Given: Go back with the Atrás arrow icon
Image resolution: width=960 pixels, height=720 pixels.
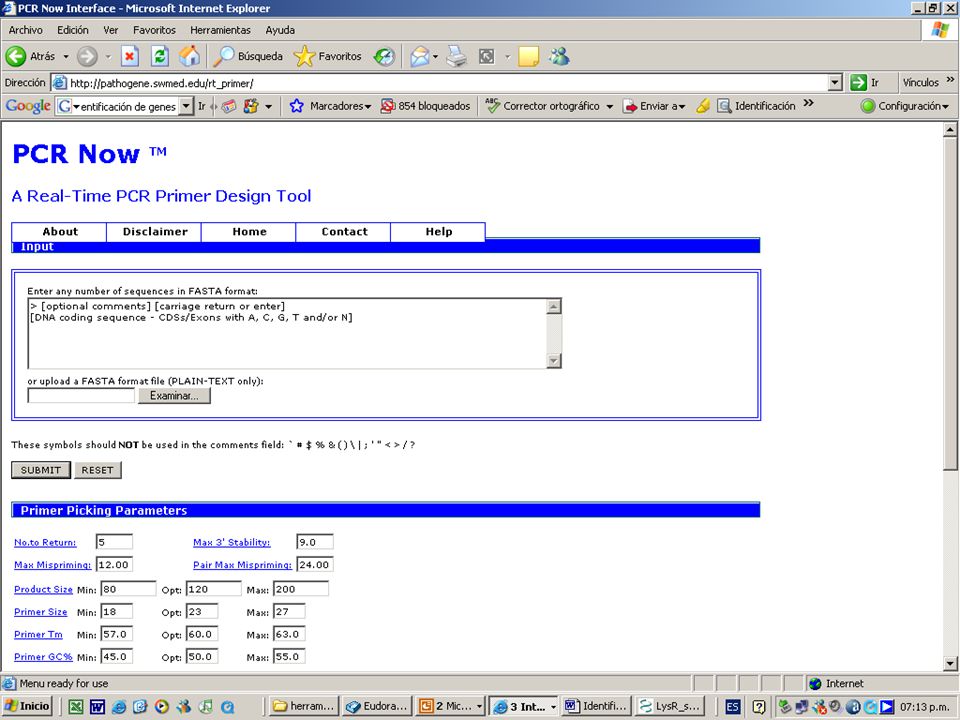Looking at the screenshot, I should pyautogui.click(x=16, y=56).
